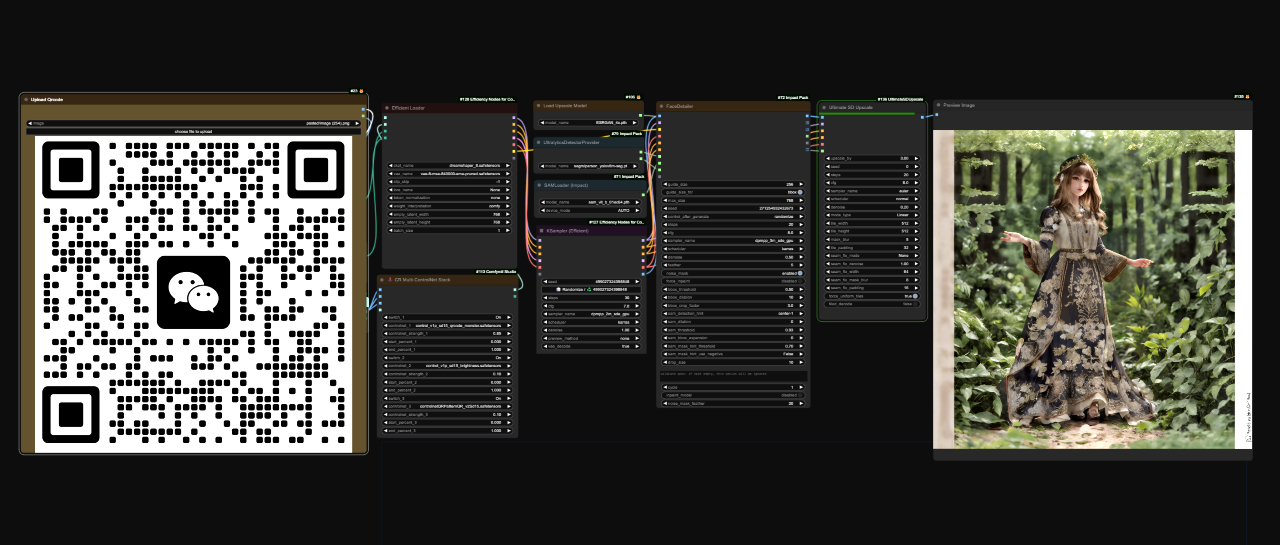Click seed value field in KSampler (Efficient)
This screenshot has height=545, width=1280.
pos(590,281)
